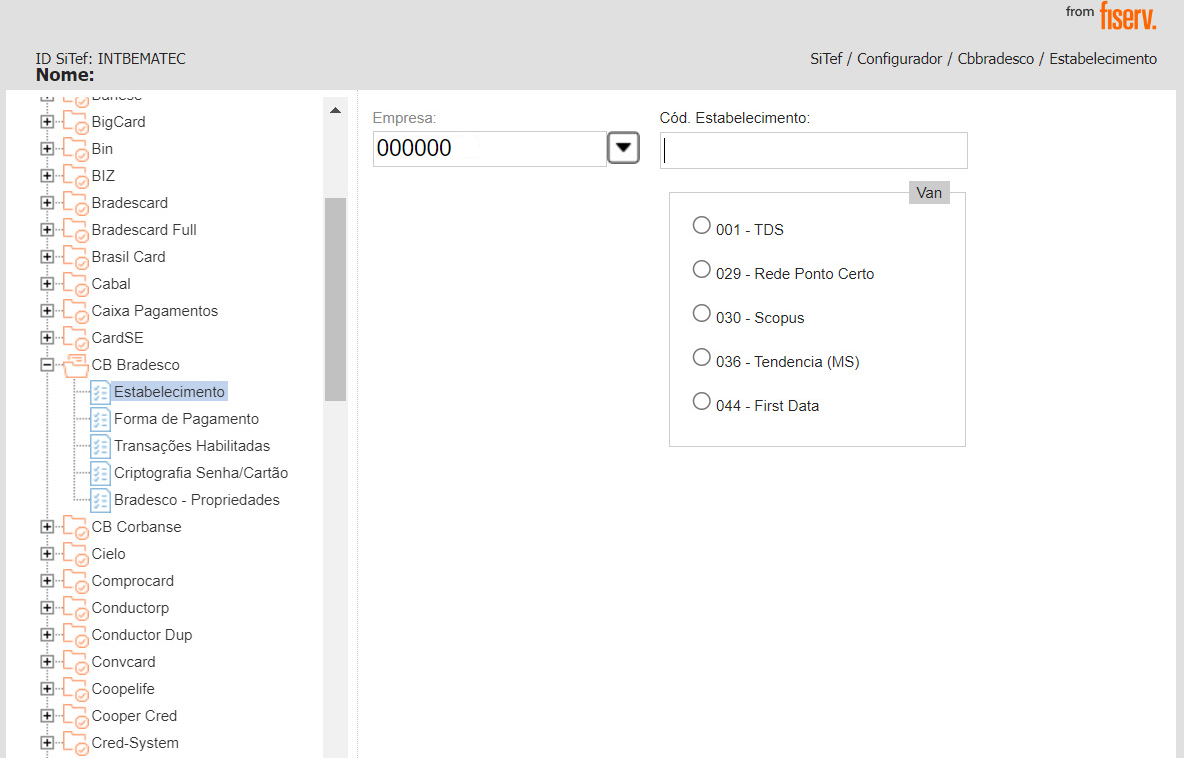Screen dimensions: 1184x758
Task: Select the Bradescard Full tree label
Action: tap(144, 230)
